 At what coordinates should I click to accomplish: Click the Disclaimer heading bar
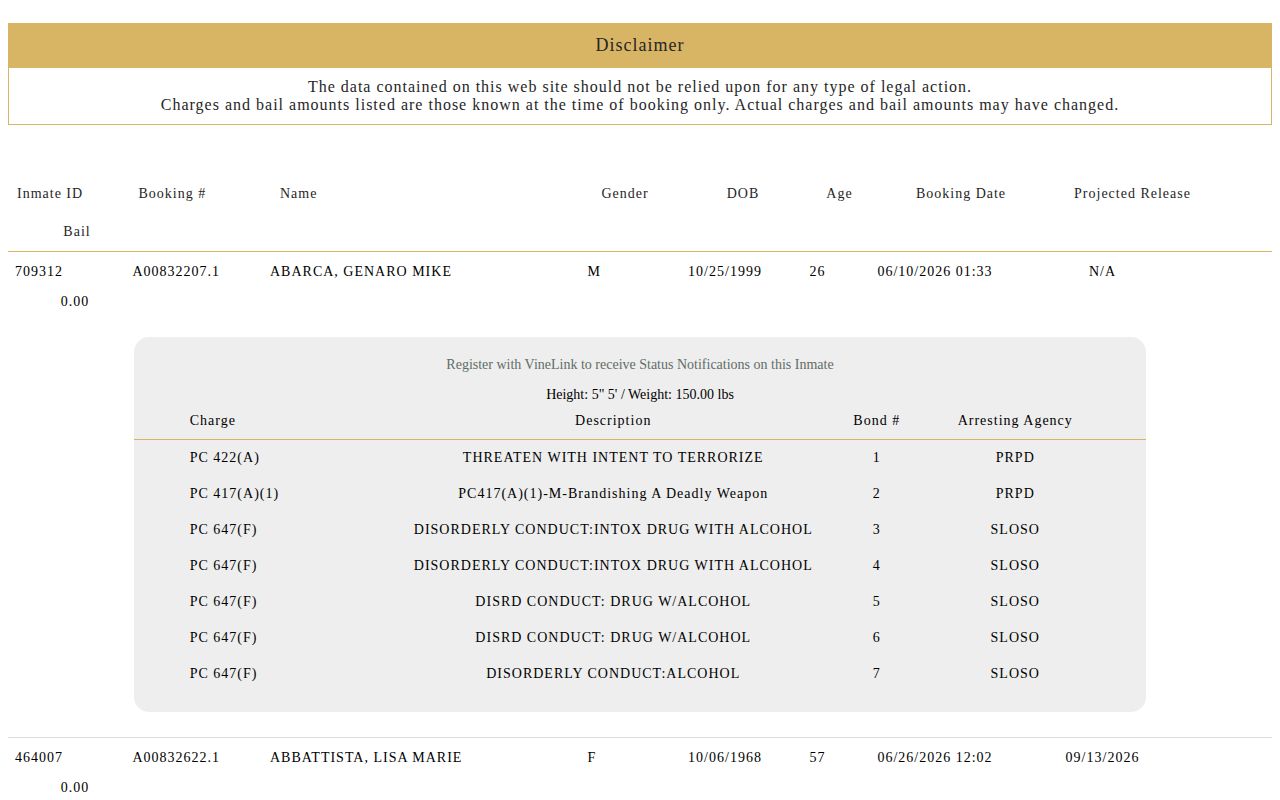[x=640, y=45]
